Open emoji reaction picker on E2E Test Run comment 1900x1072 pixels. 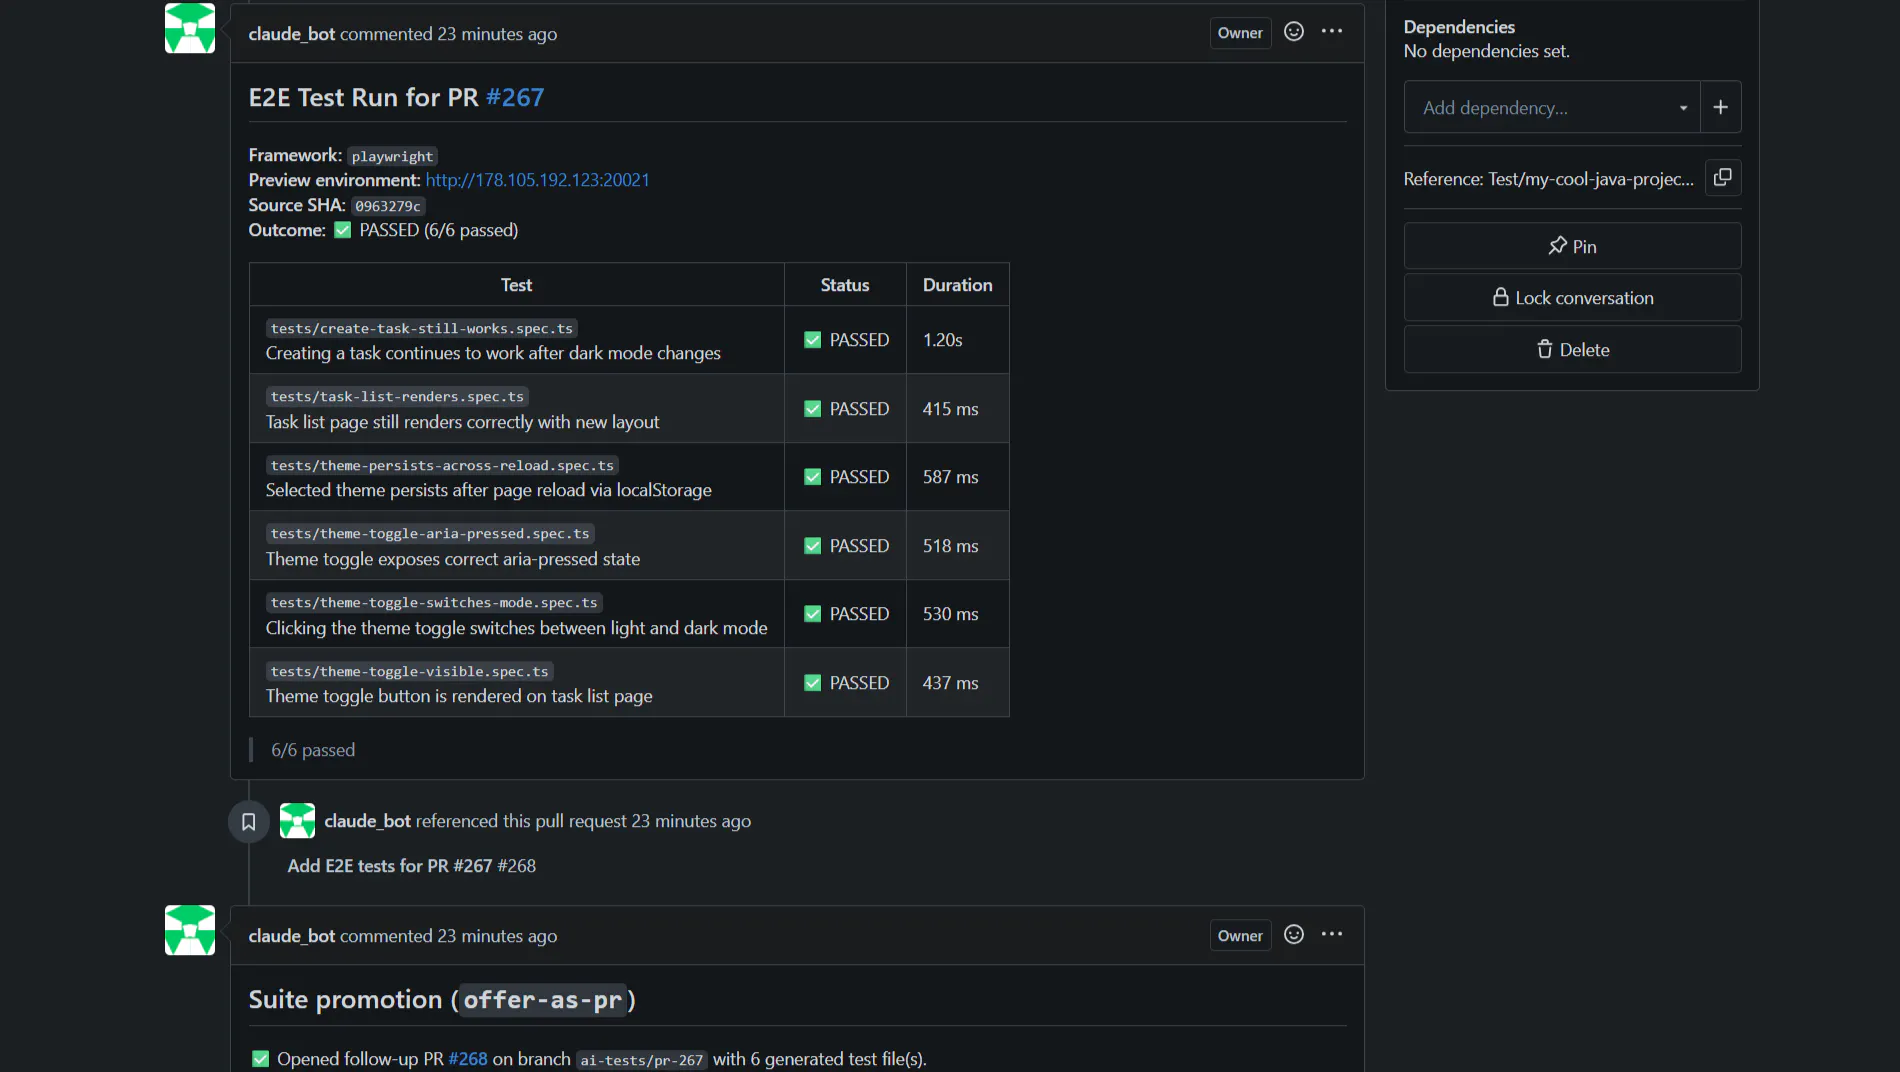coord(1294,32)
